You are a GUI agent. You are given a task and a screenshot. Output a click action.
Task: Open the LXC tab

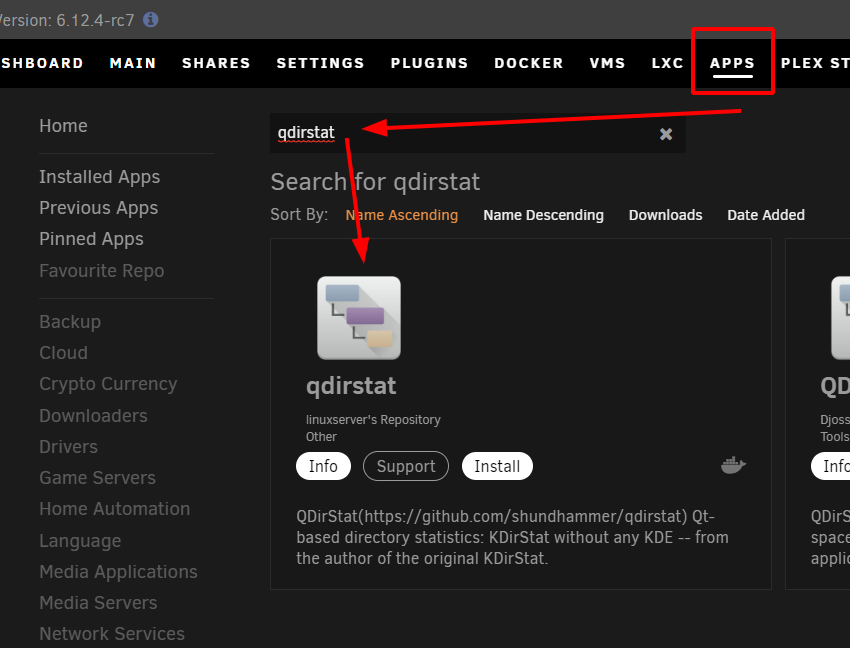[x=667, y=63]
